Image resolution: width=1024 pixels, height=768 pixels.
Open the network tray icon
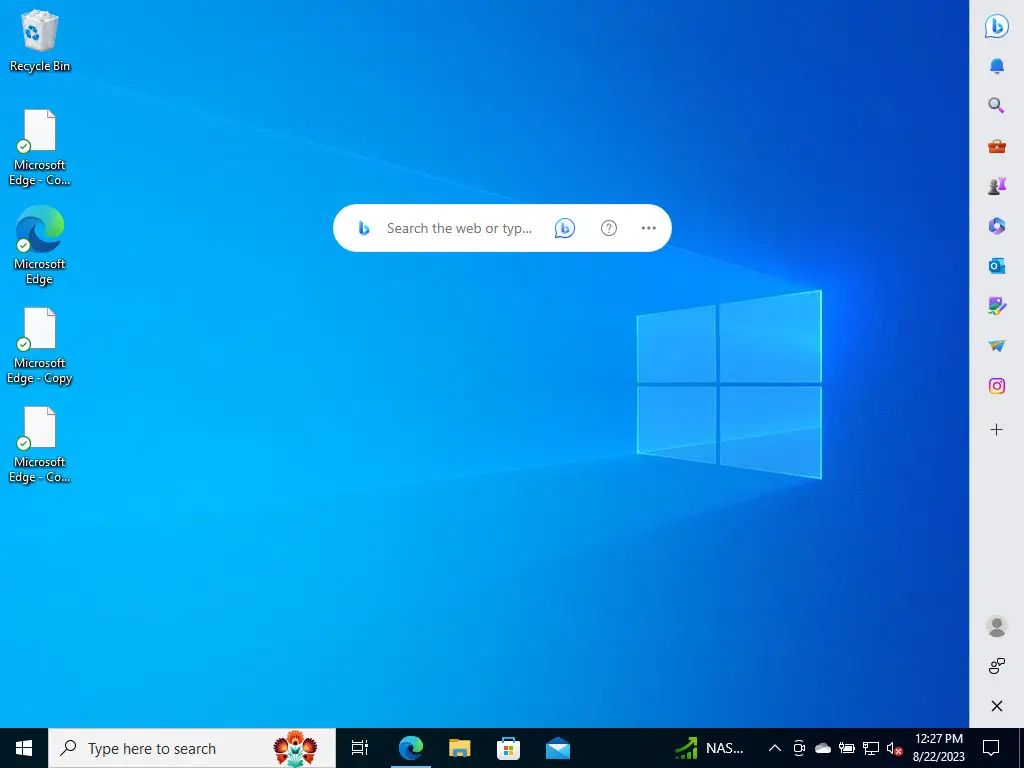pyautogui.click(x=871, y=748)
